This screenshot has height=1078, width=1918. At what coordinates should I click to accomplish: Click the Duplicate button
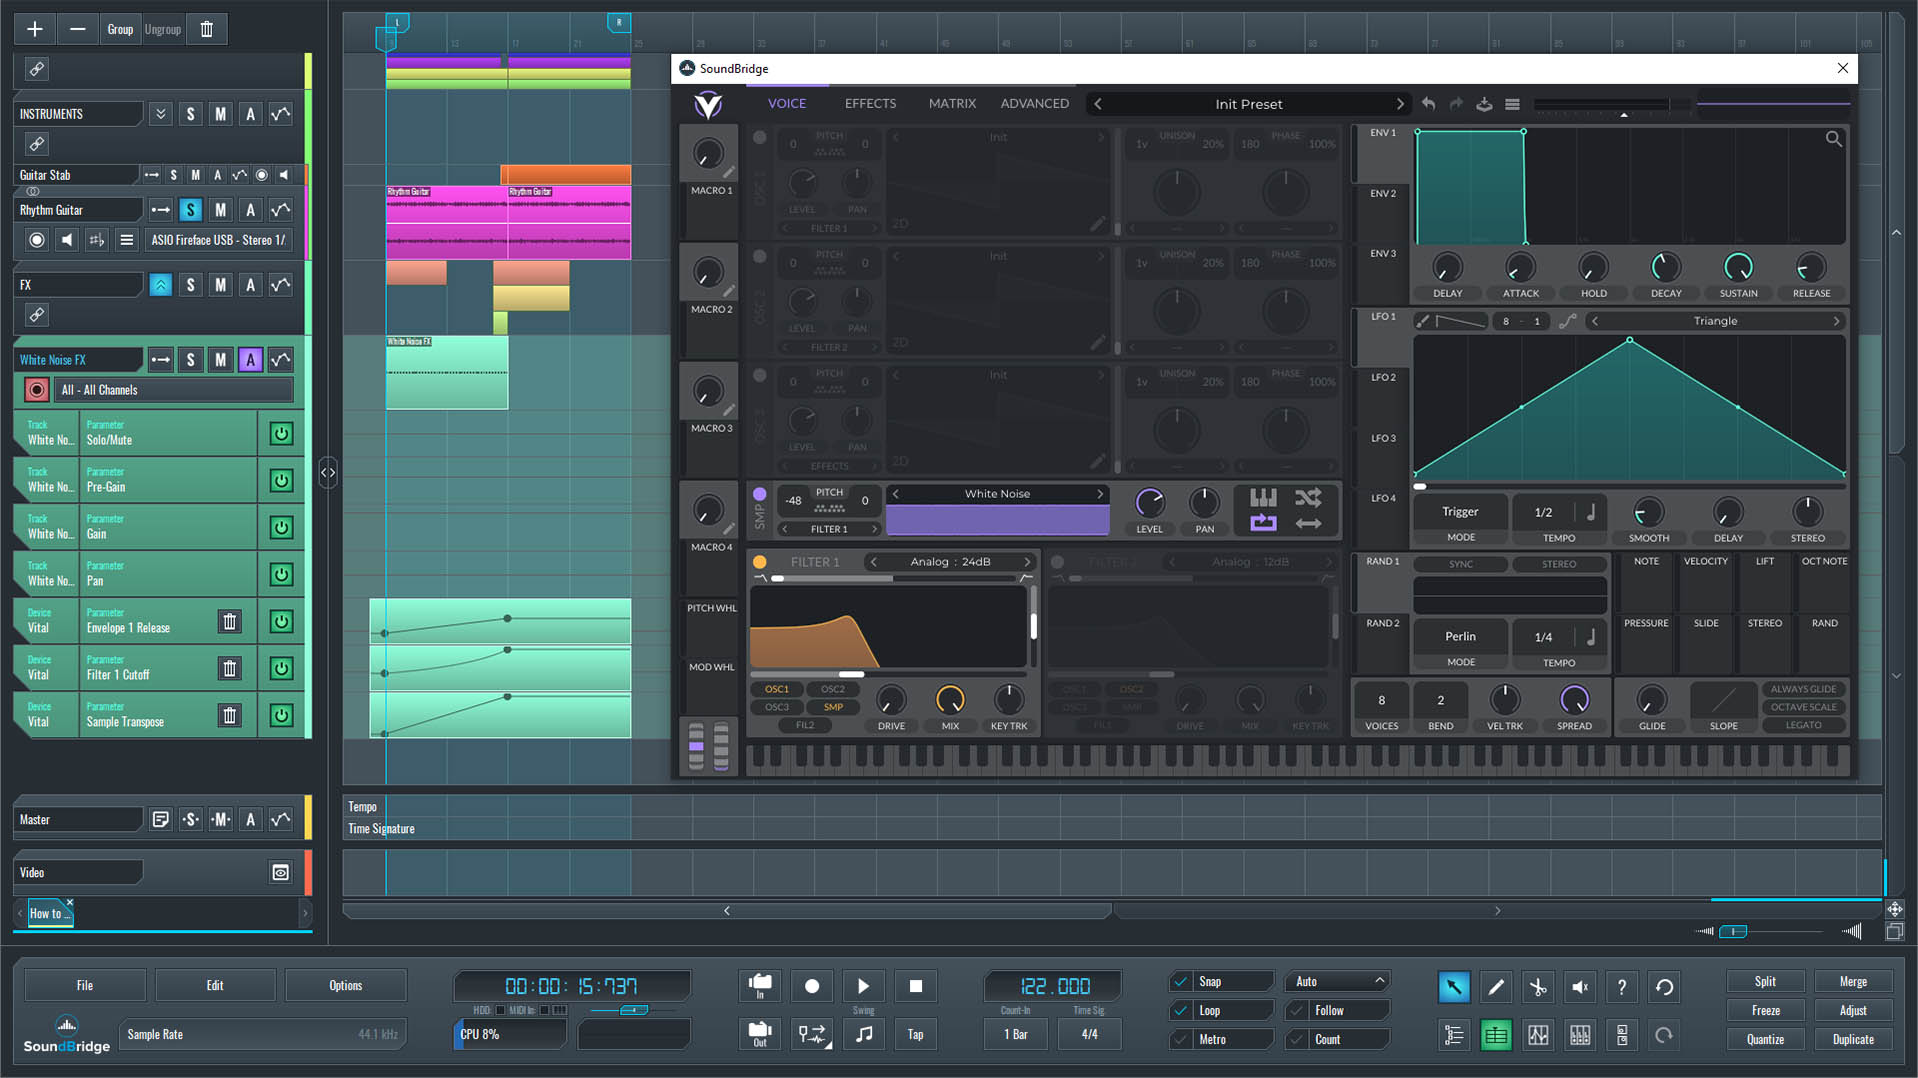coord(1853,1040)
